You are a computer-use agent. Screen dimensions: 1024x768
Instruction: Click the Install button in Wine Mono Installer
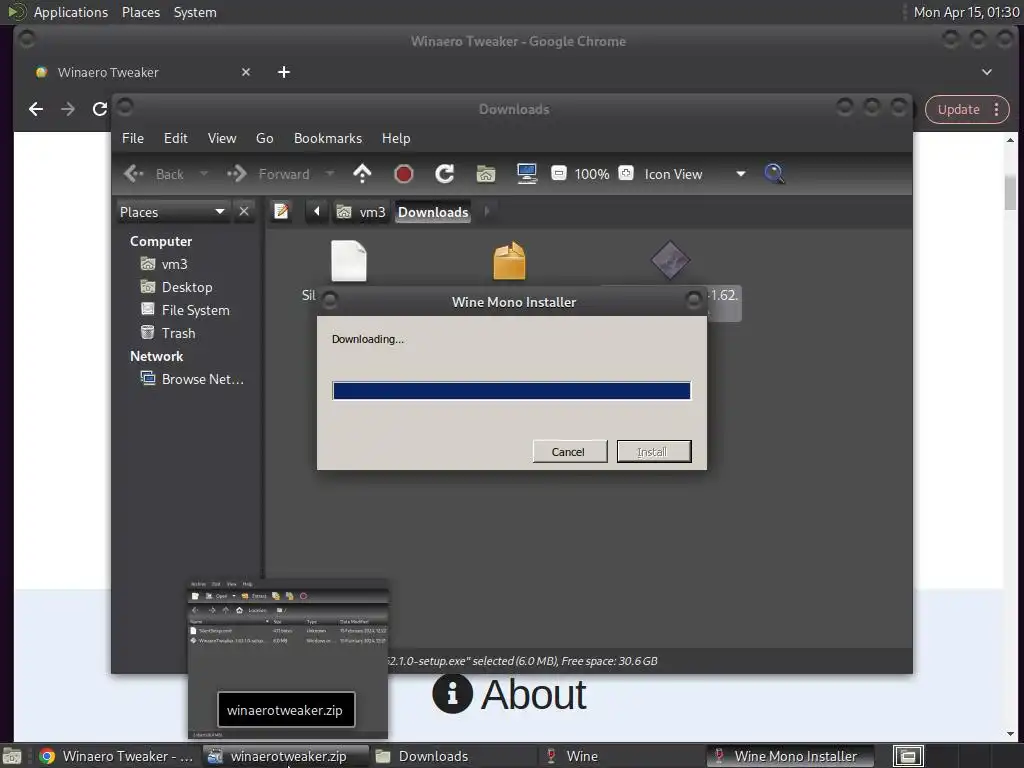click(x=654, y=451)
